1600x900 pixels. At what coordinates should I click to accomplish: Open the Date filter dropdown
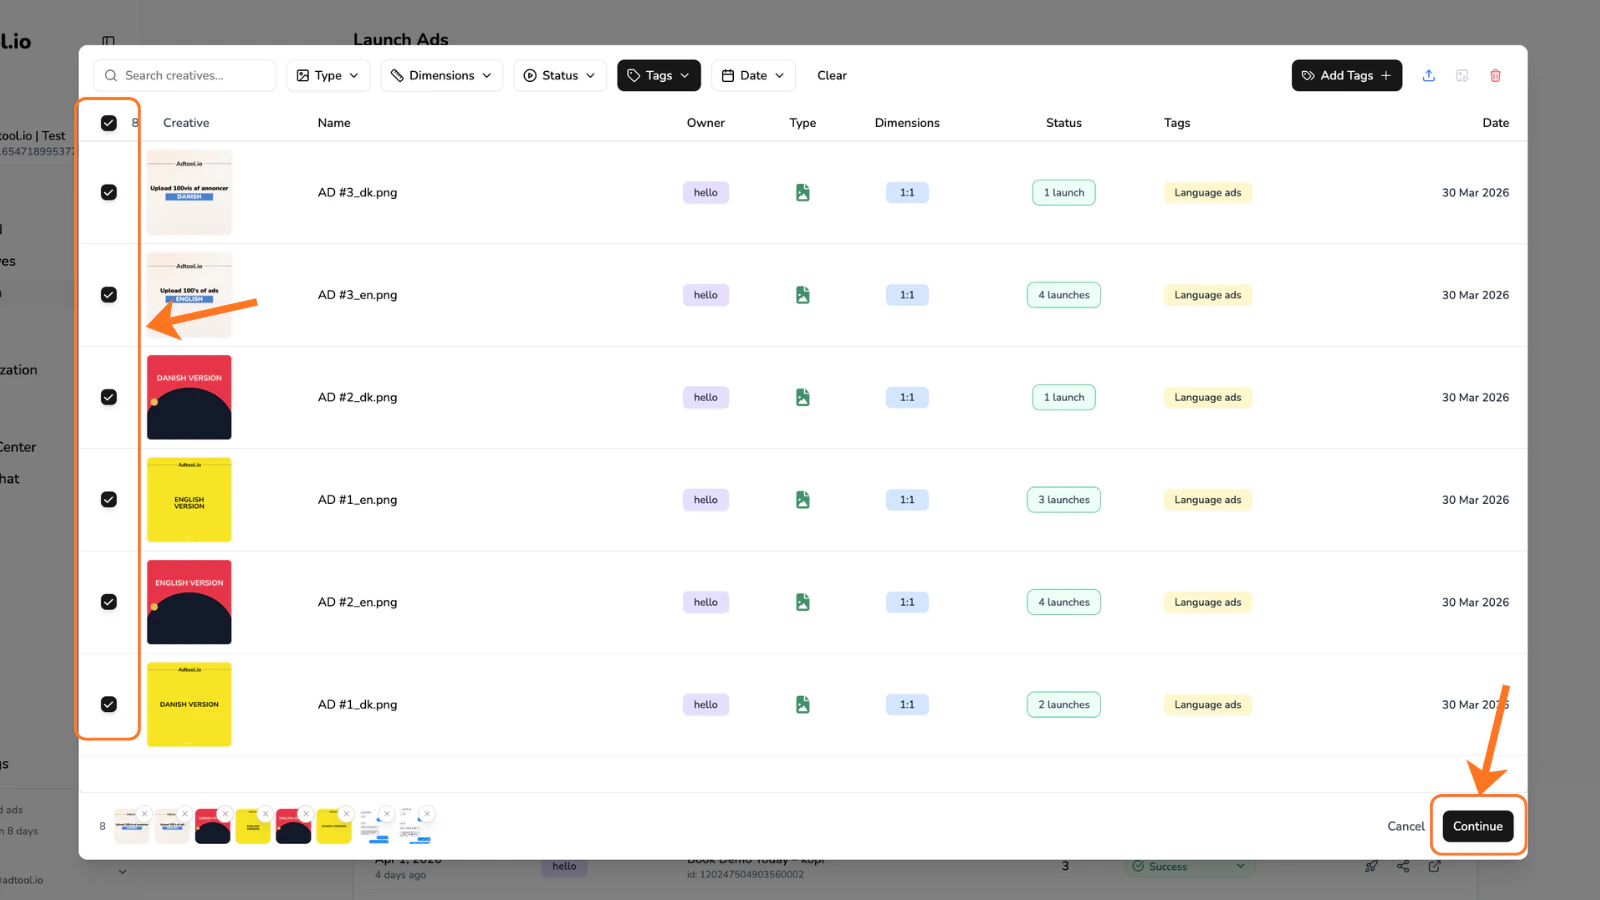click(x=754, y=75)
